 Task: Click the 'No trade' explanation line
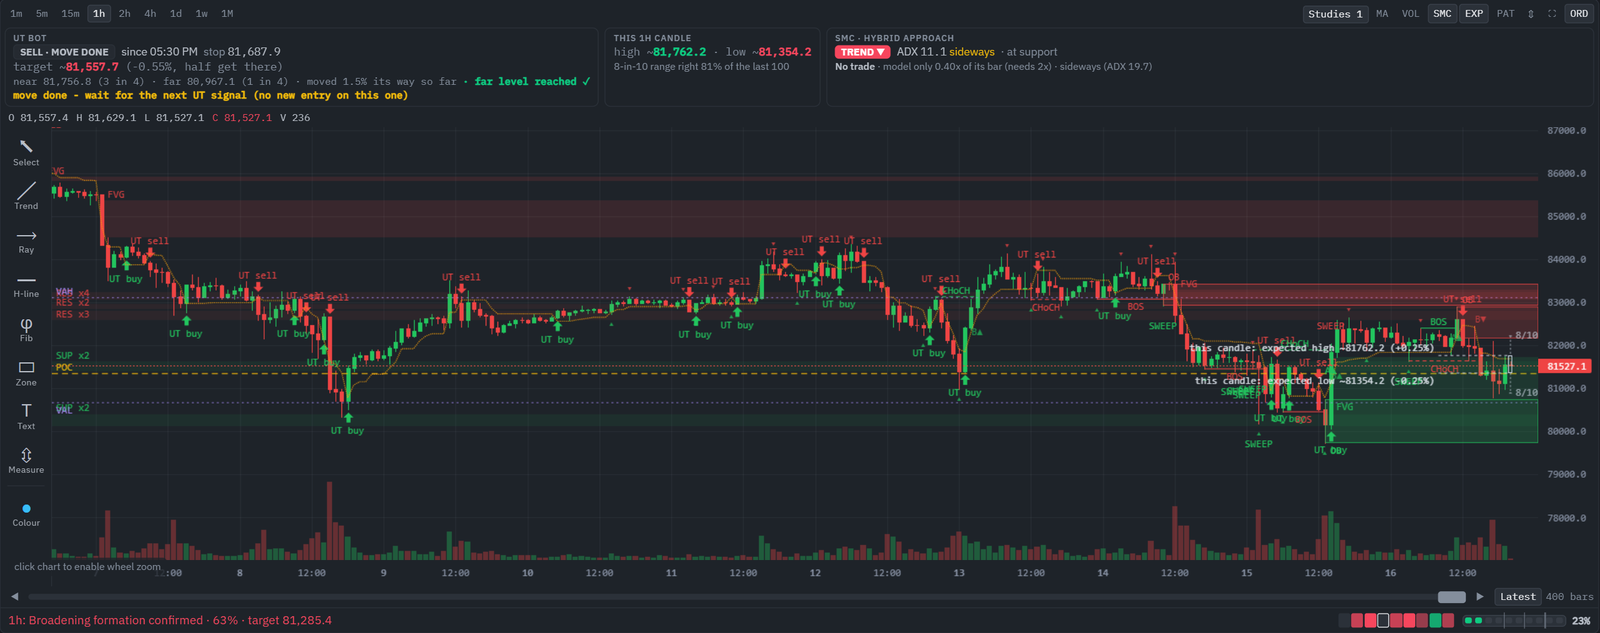click(x=993, y=67)
